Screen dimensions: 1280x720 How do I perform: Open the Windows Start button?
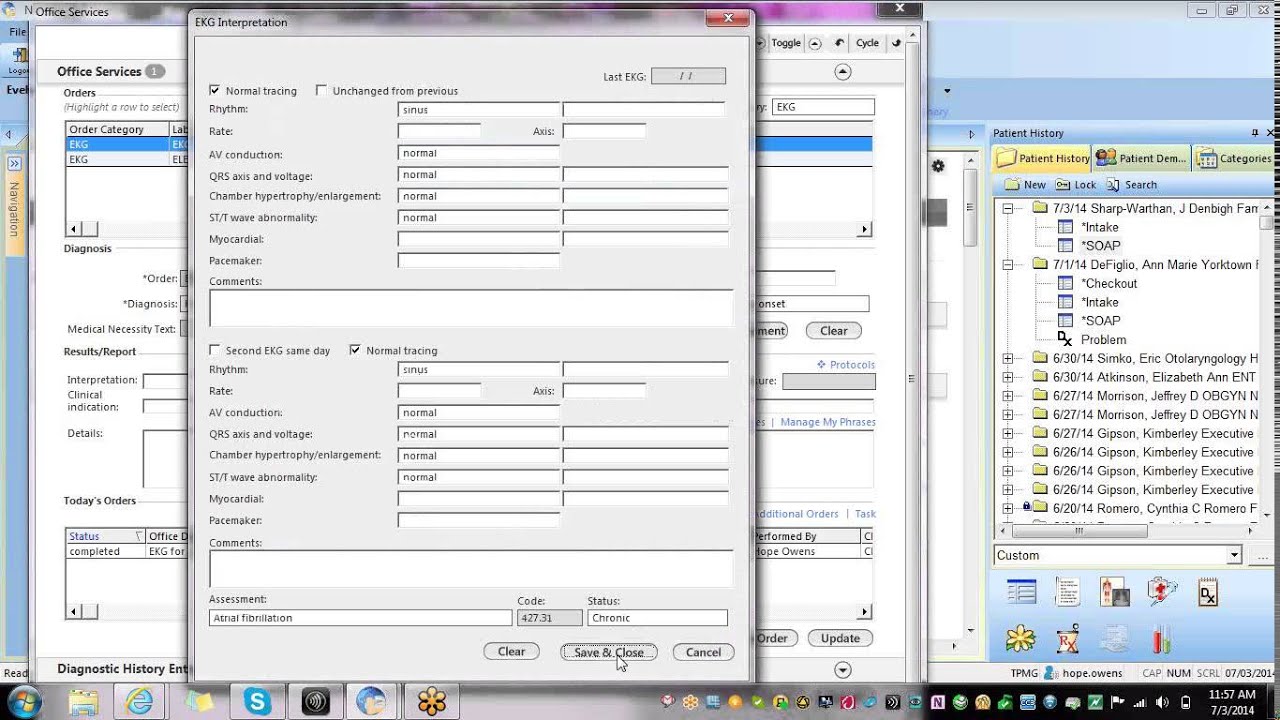coord(23,701)
